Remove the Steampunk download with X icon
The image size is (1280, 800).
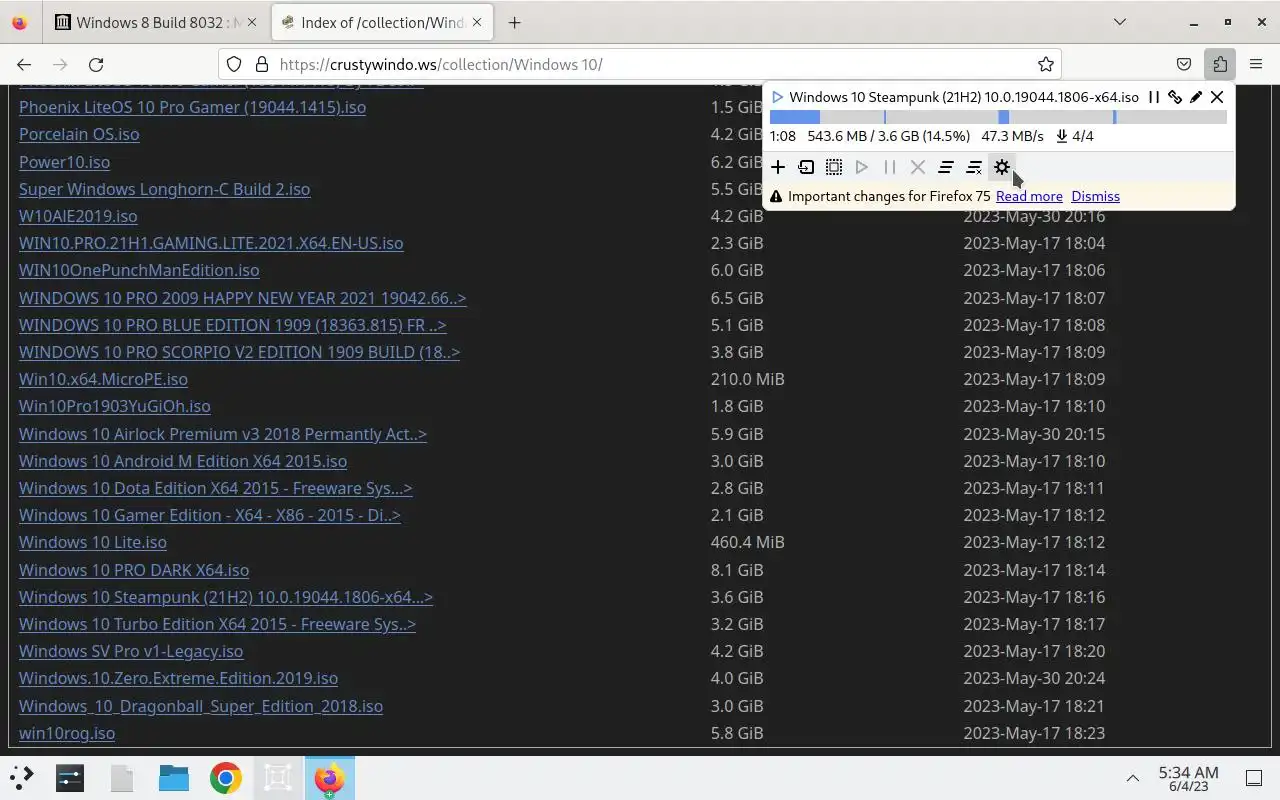tap(1217, 97)
